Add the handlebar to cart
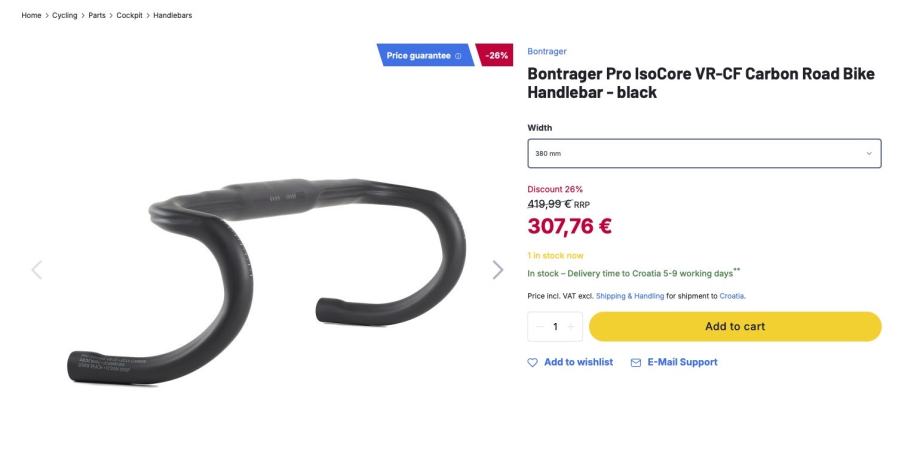This screenshot has height=449, width=920. (x=735, y=326)
